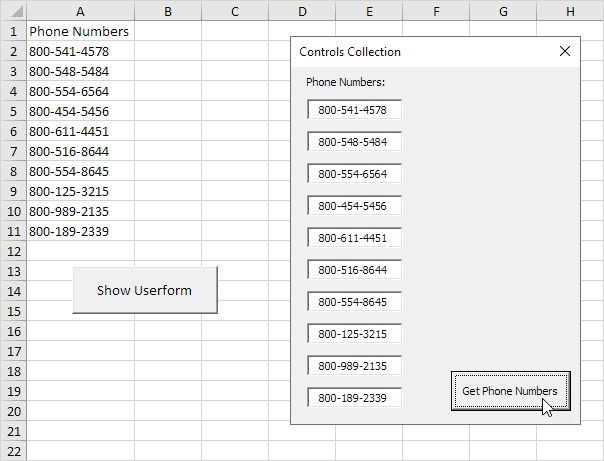Viewport: 604px width, 461px height.
Task: Click the textbox containing 800-454-5456
Action: [x=354, y=206]
